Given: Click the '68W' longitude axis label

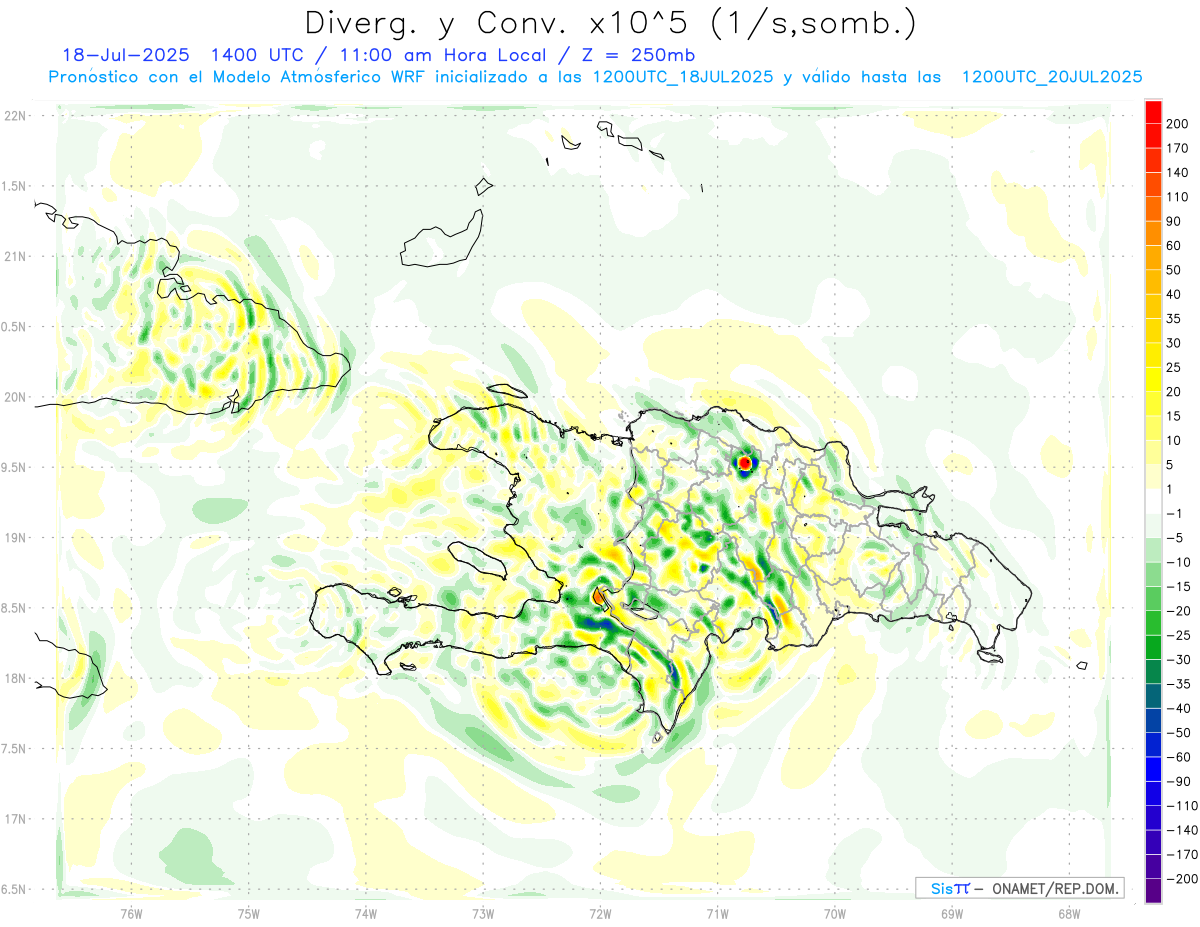Looking at the screenshot, I should [x=1068, y=914].
